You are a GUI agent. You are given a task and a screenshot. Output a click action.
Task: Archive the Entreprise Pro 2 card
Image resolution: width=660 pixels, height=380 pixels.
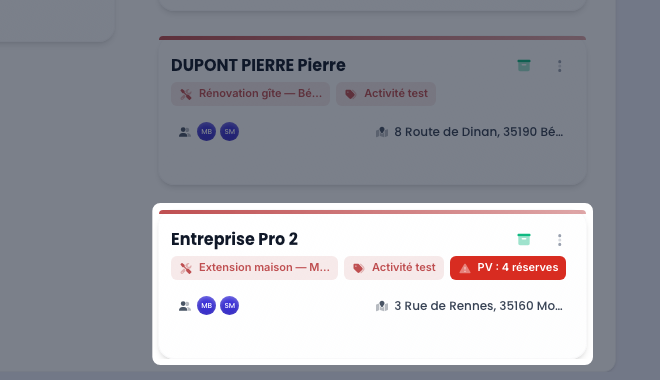point(524,239)
